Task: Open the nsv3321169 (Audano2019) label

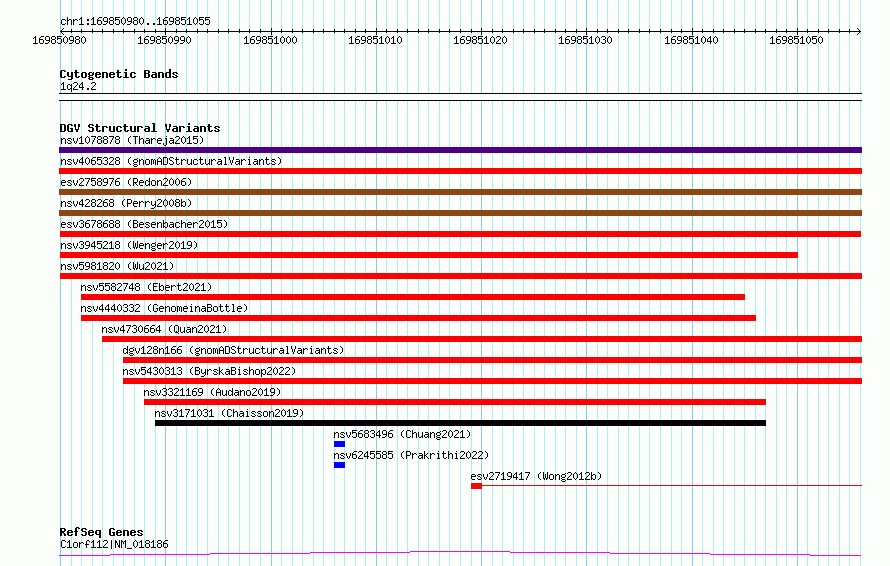Action: [212, 392]
